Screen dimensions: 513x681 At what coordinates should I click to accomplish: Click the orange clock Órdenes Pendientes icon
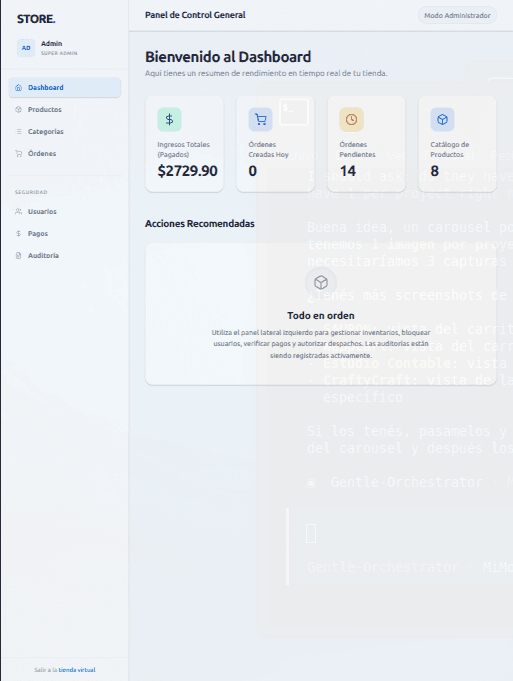(x=351, y=119)
